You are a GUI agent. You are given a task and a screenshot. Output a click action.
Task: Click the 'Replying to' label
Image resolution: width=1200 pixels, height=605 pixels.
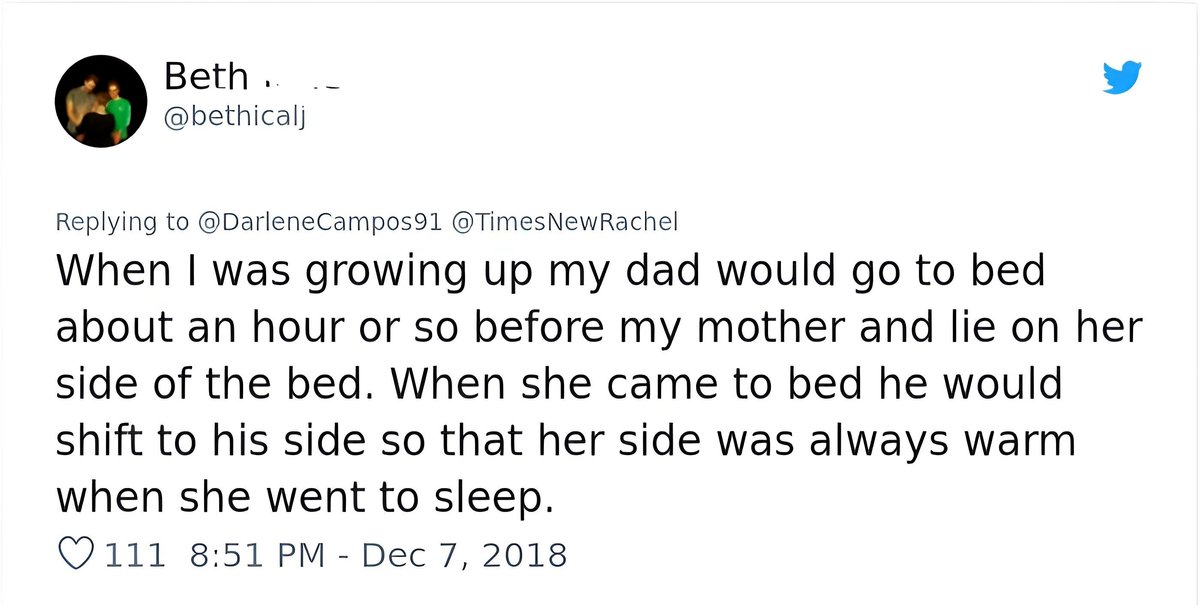point(122,222)
